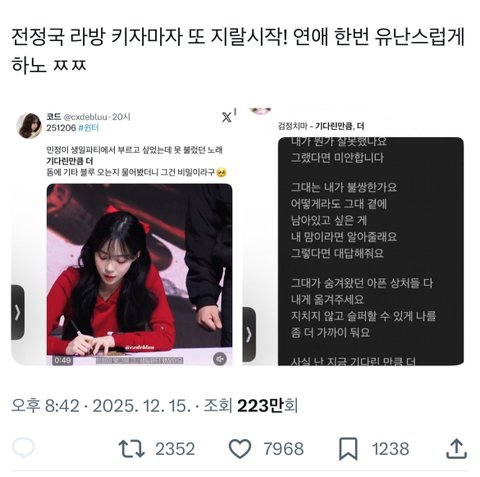
Task: Click the X logo in embedded tweet
Action: [227, 117]
